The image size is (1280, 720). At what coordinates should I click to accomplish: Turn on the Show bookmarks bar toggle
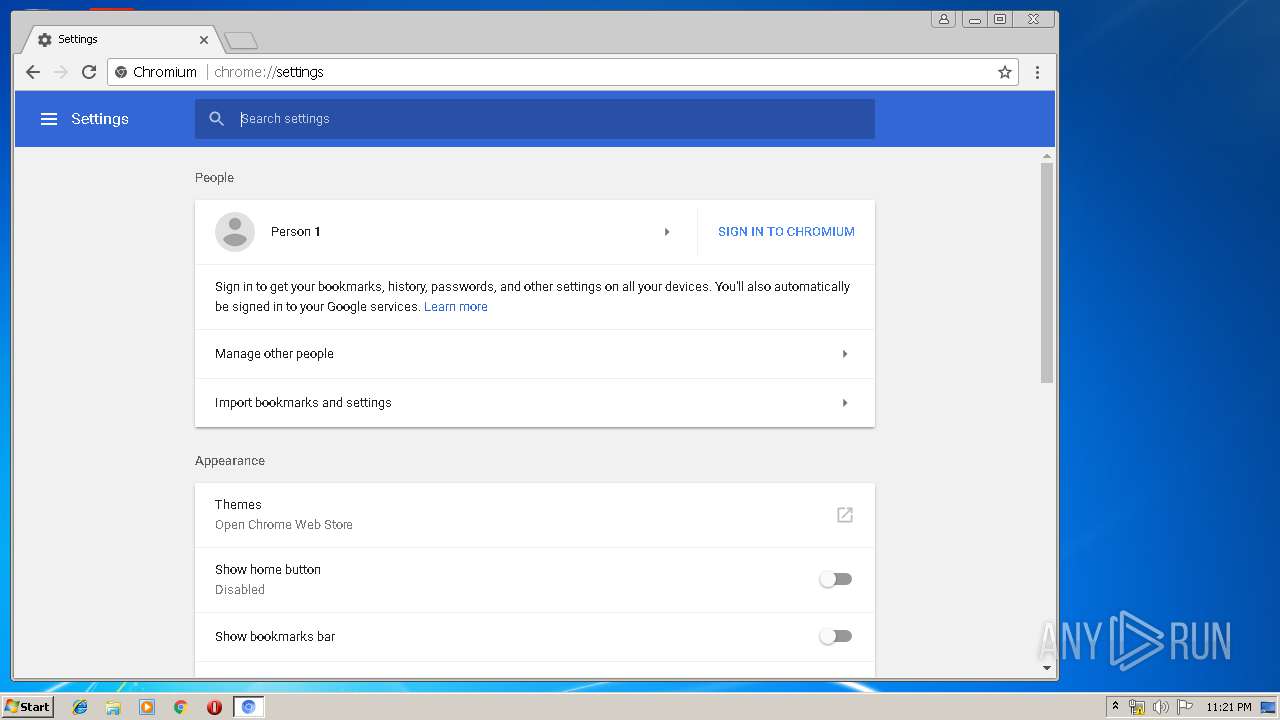coord(835,636)
